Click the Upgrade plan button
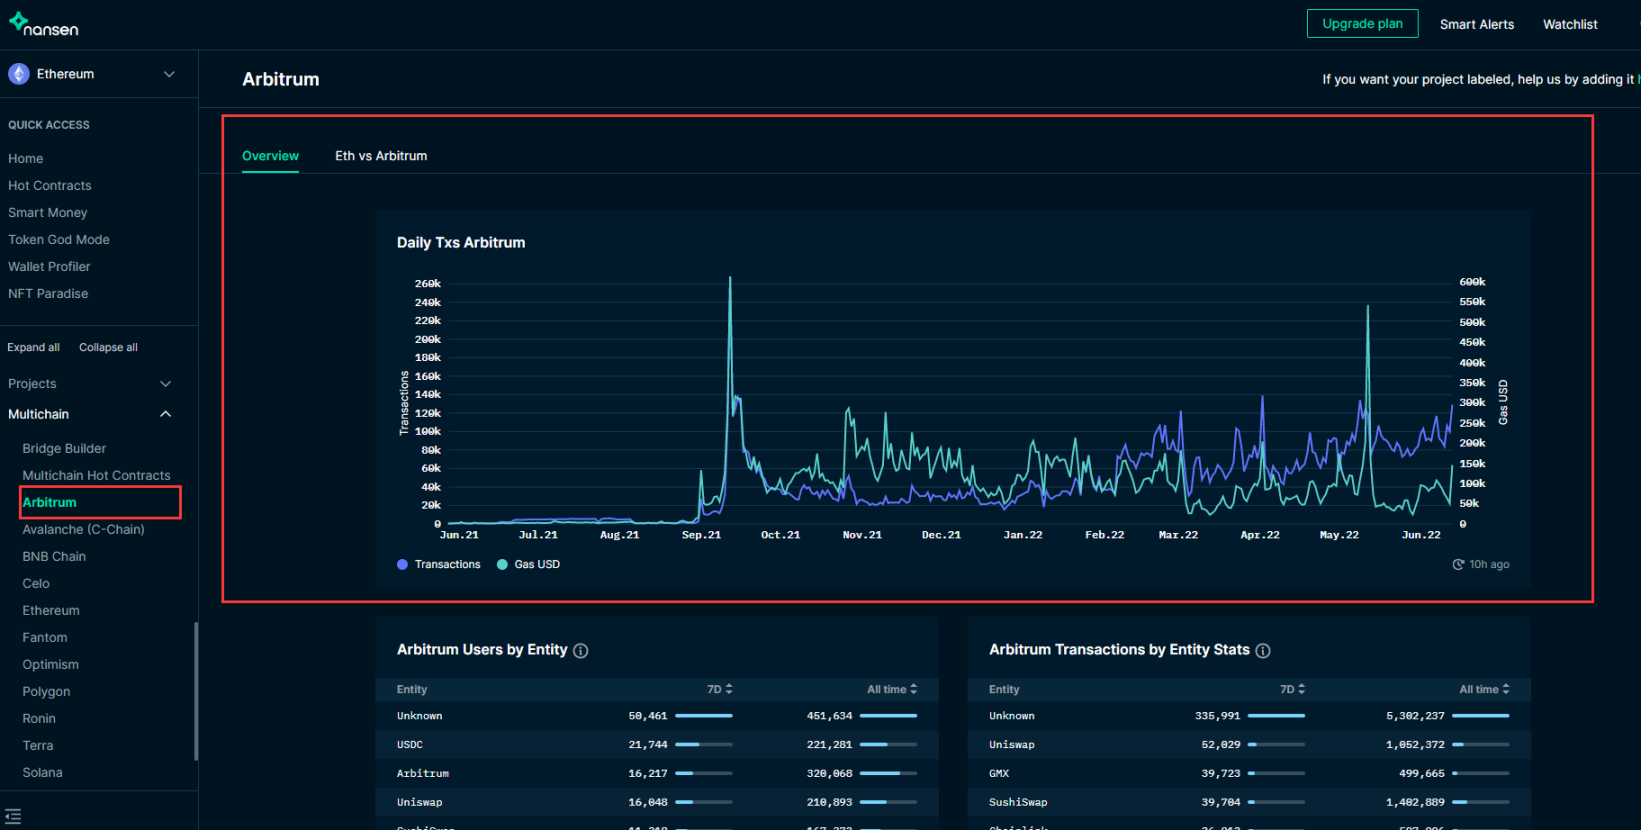This screenshot has width=1641, height=830. pyautogui.click(x=1362, y=24)
